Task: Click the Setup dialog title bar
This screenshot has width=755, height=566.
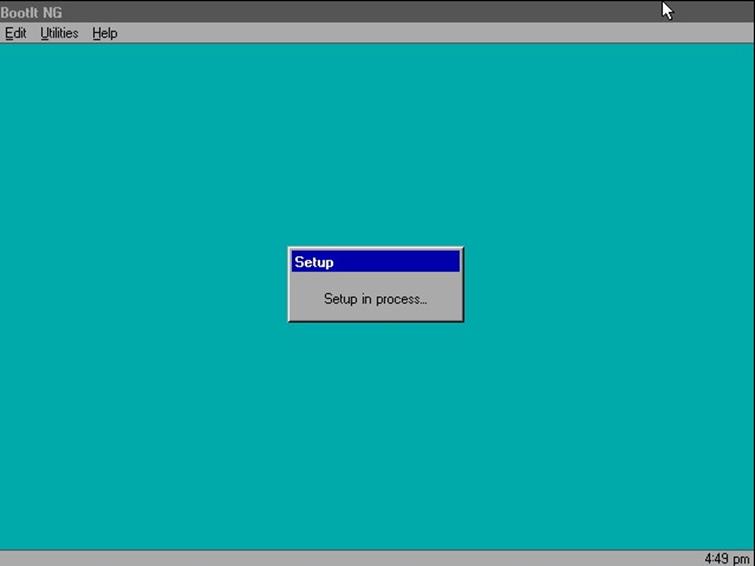Action: point(376,262)
